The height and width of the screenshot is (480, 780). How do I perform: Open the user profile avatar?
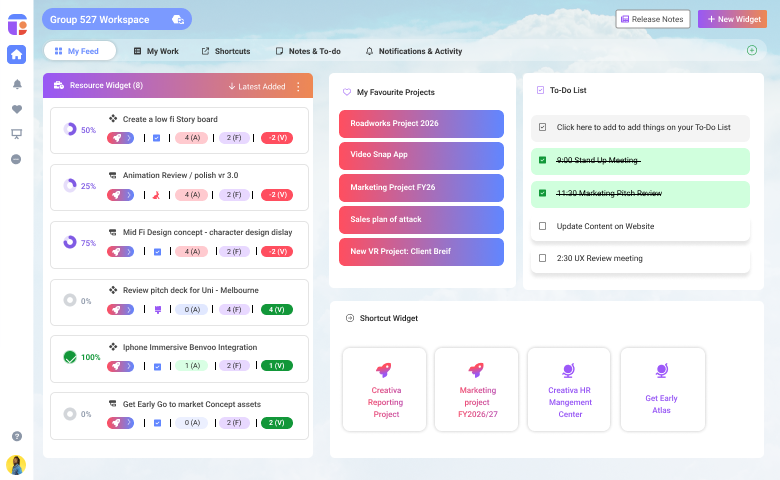tap(16, 465)
